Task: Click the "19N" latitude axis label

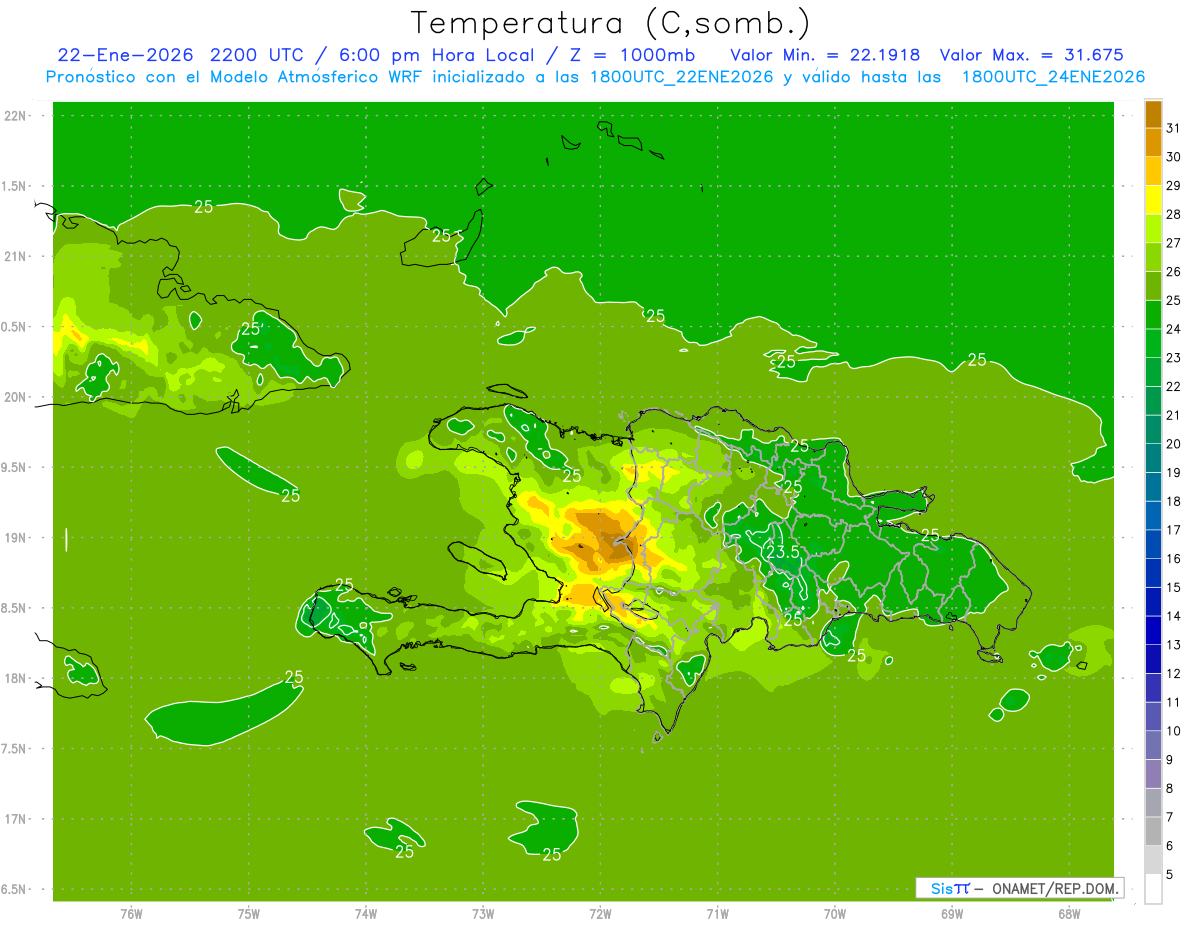Action: pos(15,538)
